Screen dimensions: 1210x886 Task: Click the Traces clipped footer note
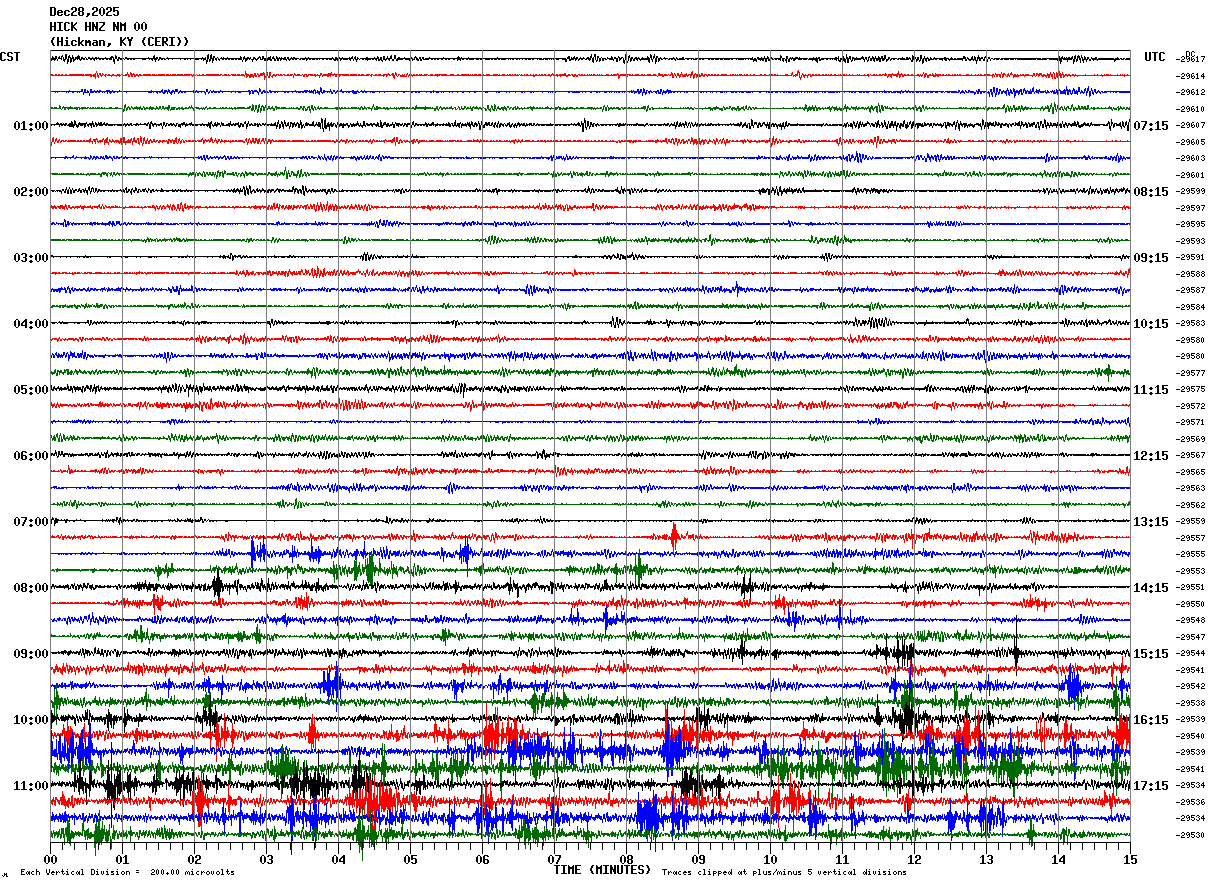tap(784, 872)
